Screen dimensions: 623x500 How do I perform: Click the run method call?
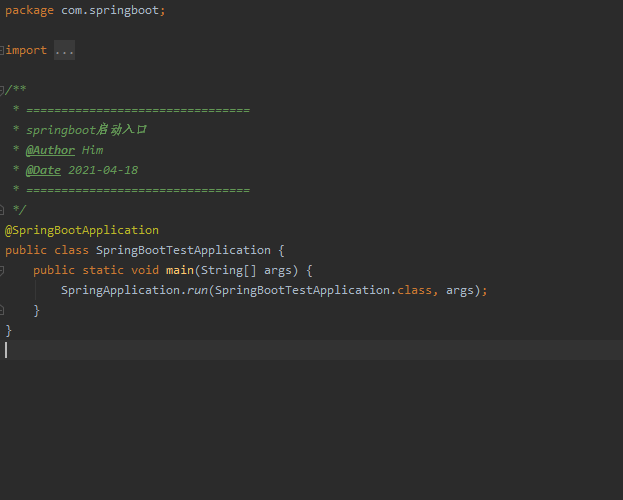[196, 290]
